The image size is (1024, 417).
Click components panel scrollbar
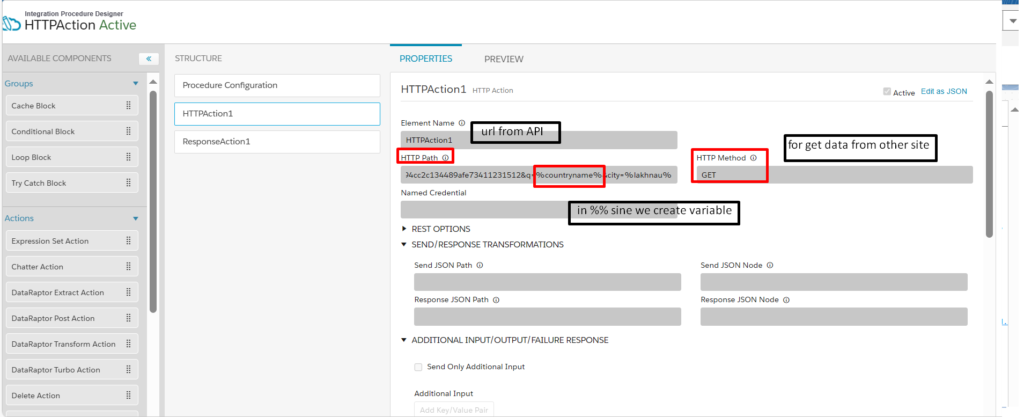pos(153,202)
